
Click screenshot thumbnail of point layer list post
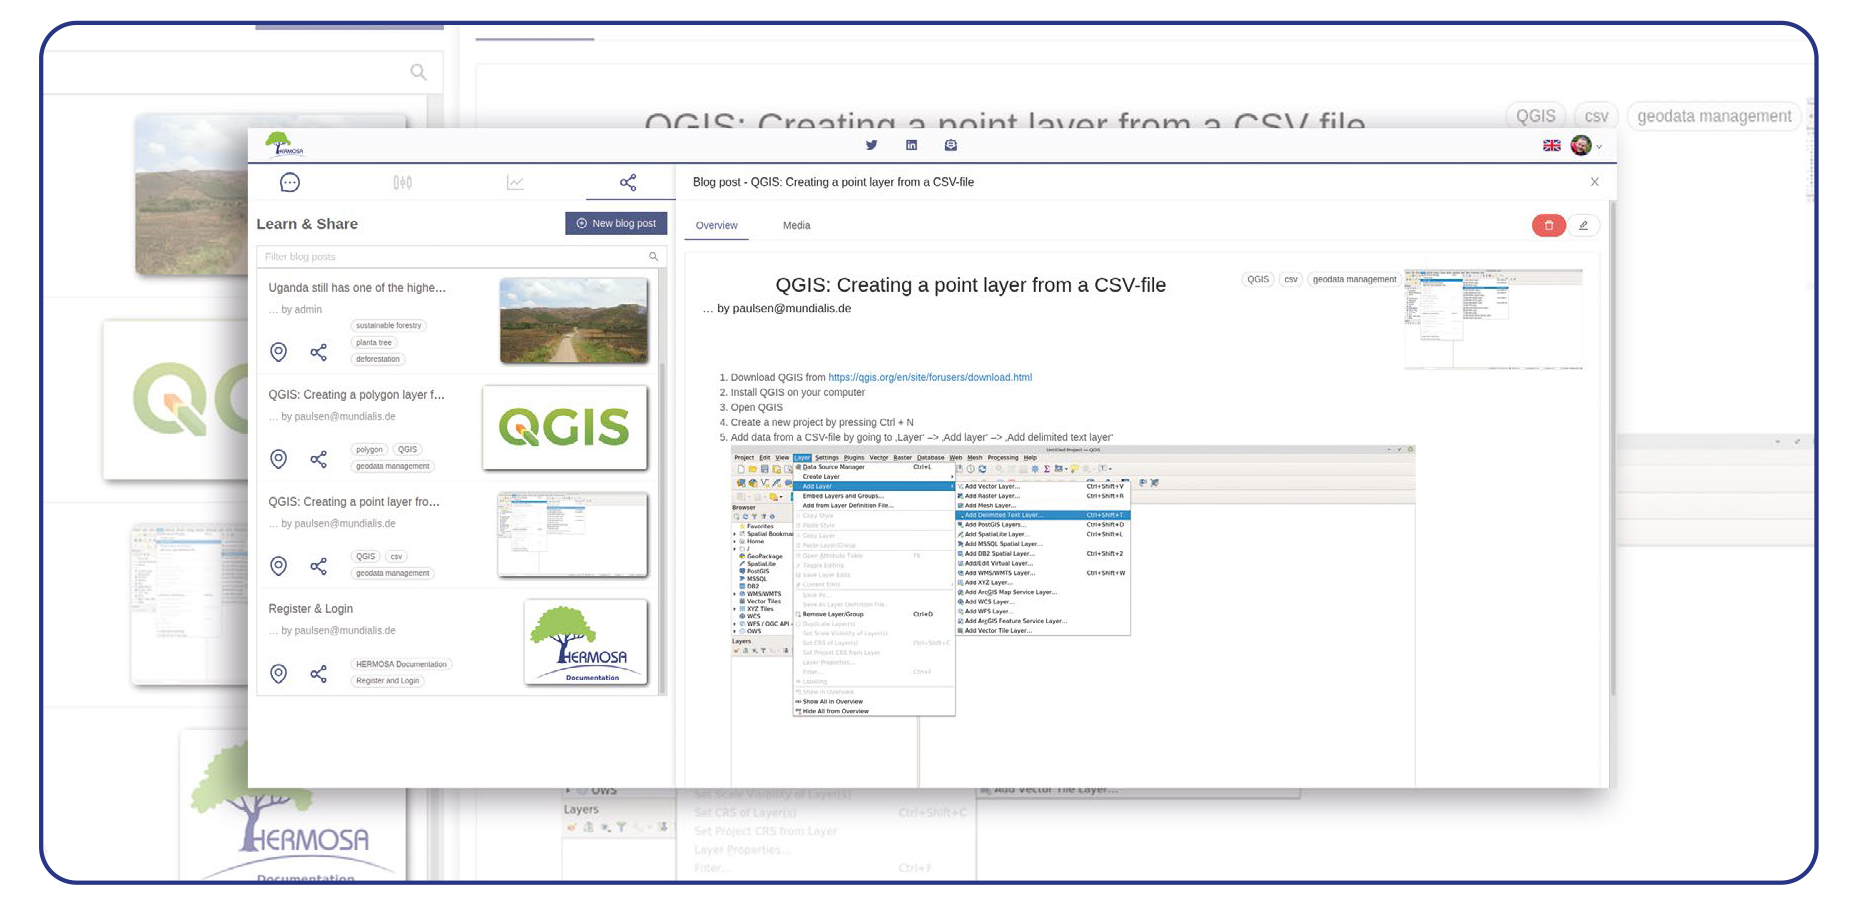click(x=573, y=535)
